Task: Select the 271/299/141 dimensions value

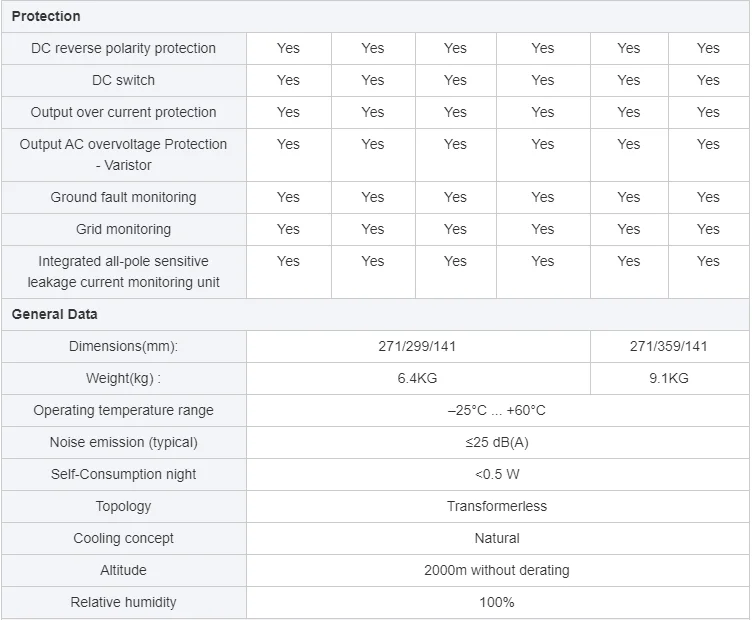Action: click(417, 346)
